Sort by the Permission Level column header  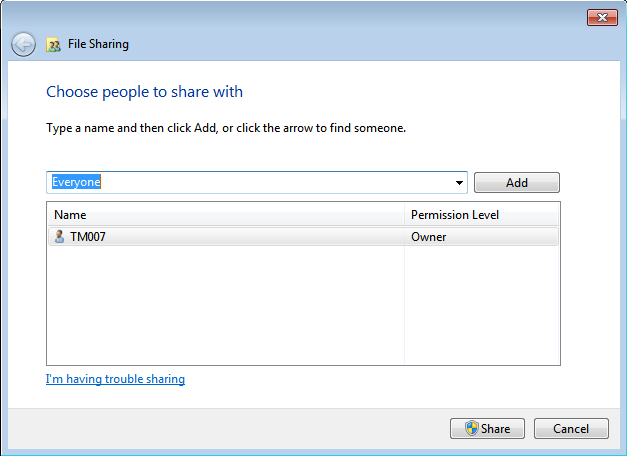pyautogui.click(x=480, y=215)
